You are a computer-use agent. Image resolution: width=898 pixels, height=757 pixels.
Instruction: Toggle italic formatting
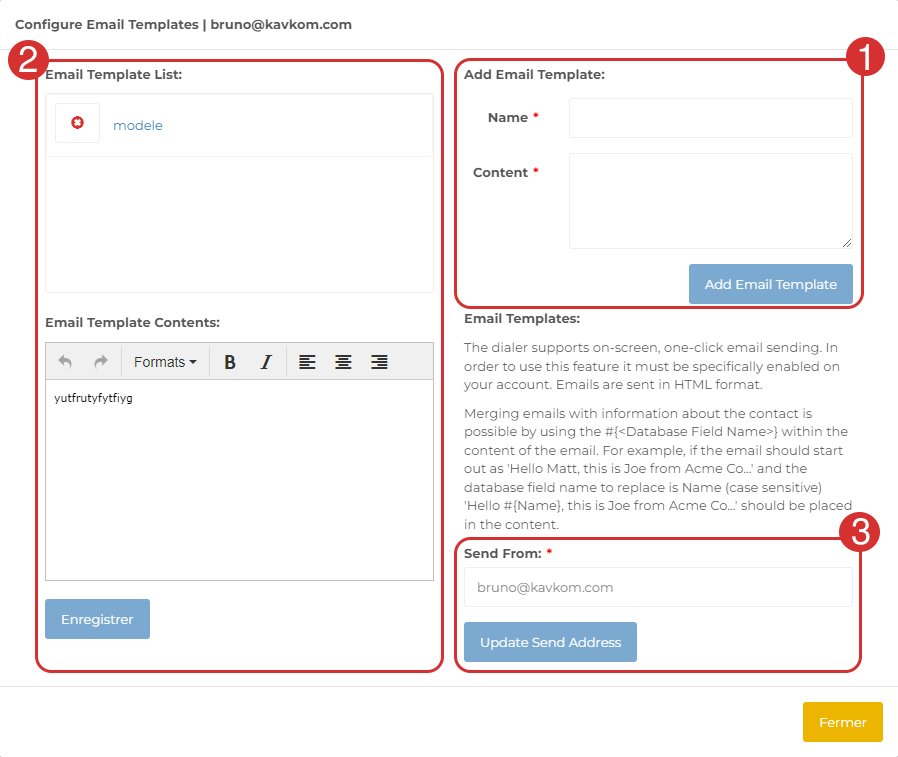pos(266,362)
